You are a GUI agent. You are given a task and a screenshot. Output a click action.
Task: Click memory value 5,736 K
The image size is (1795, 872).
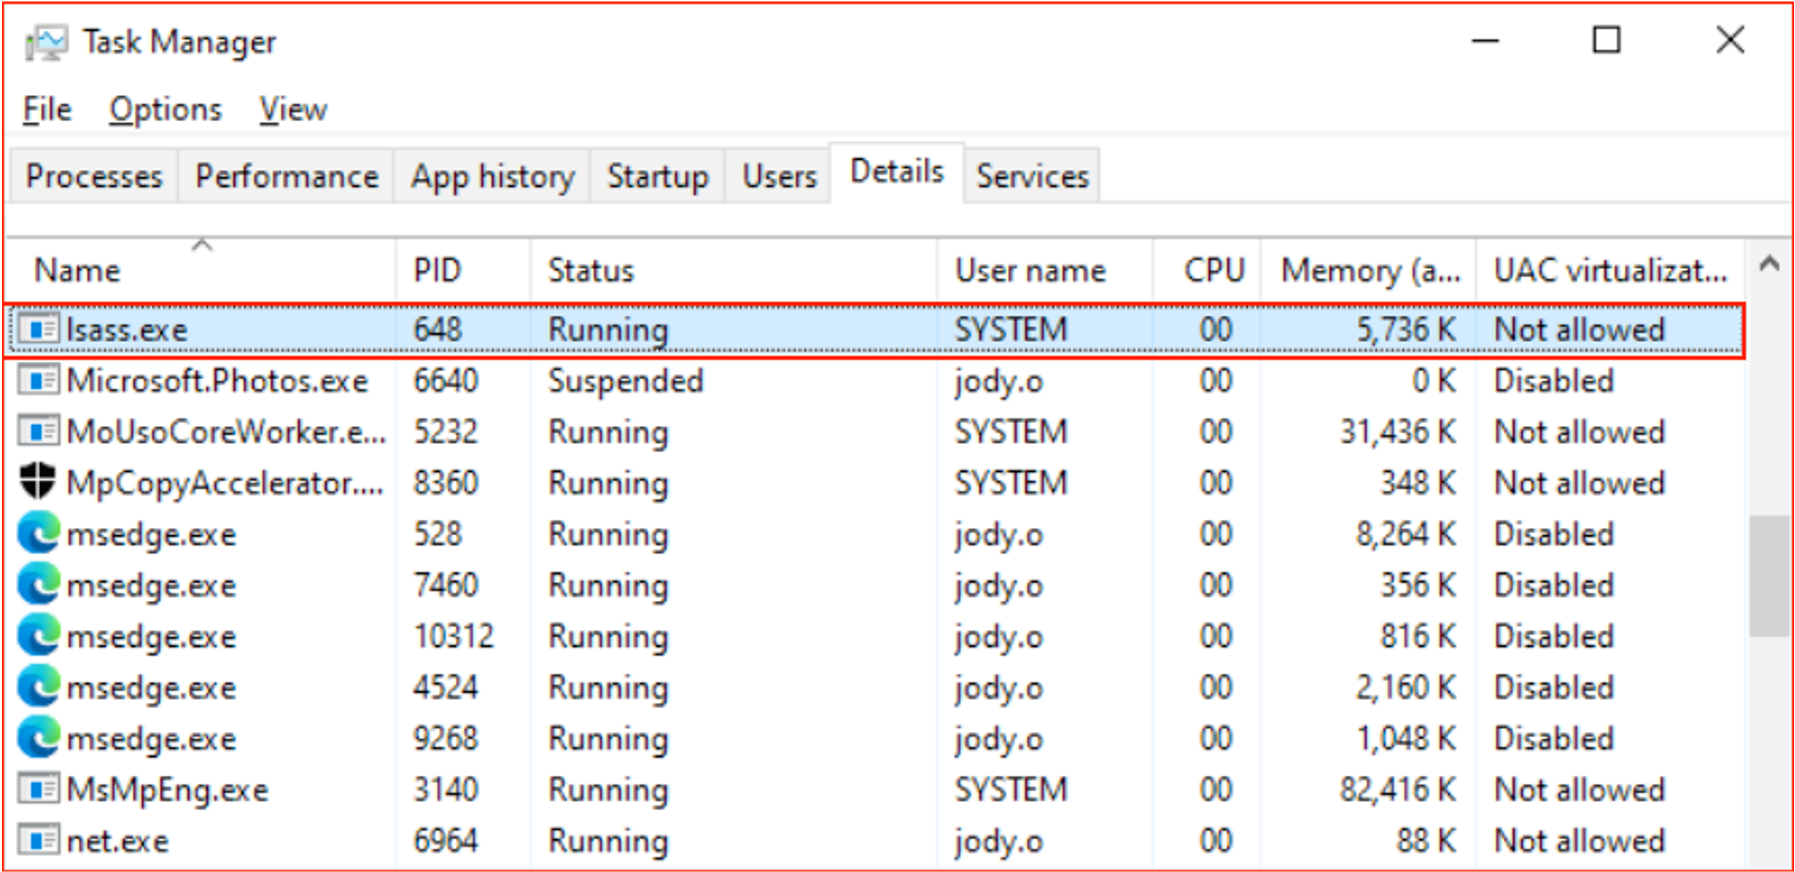click(1405, 329)
